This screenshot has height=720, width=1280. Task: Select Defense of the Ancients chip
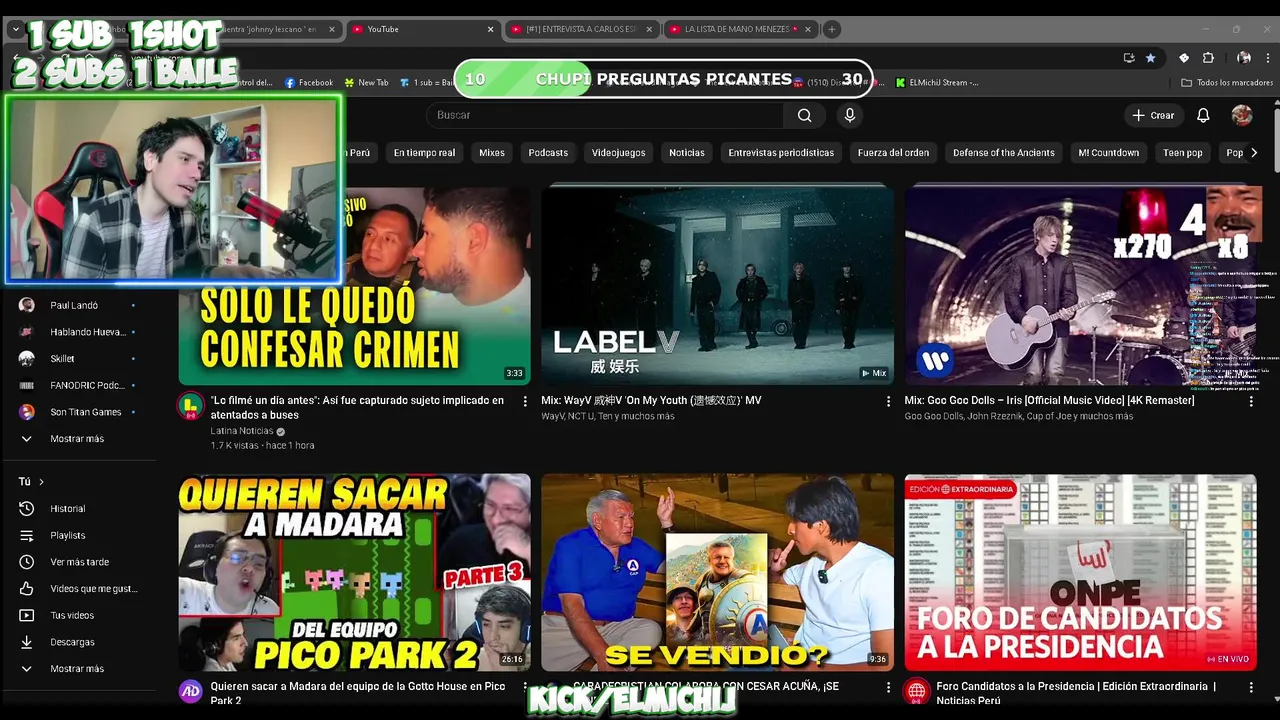pos(1004,153)
